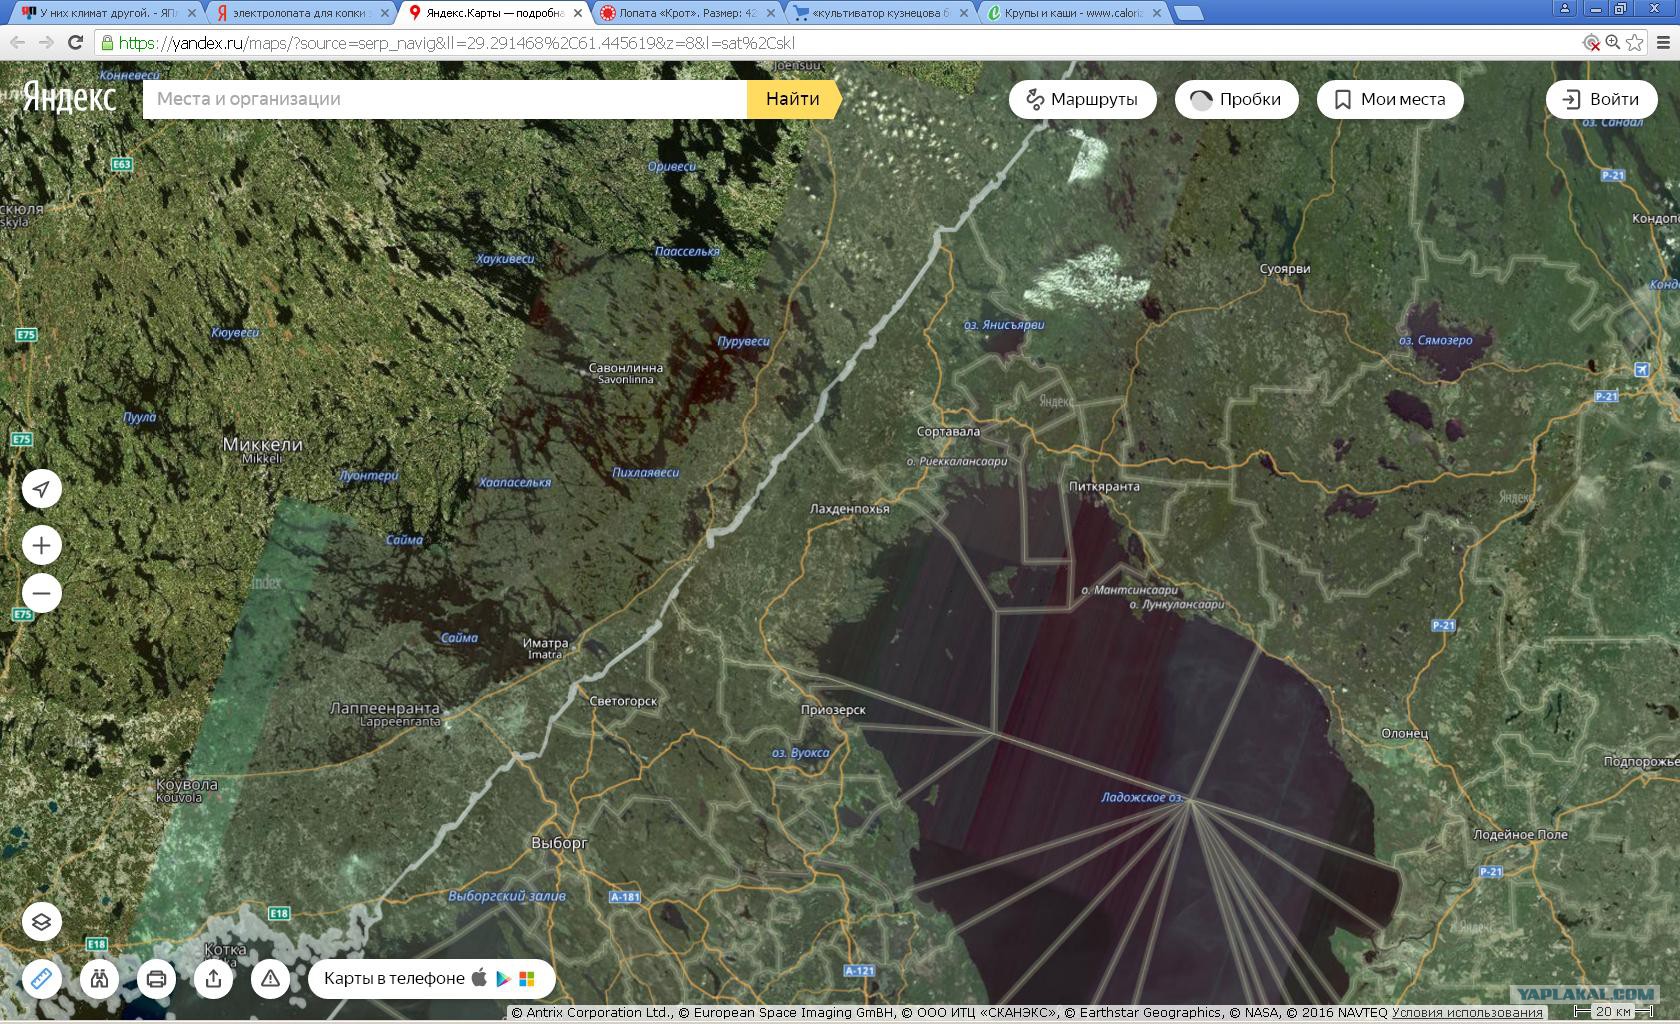Open Мои места saved places
This screenshot has width=1680, height=1024.
click(x=1390, y=99)
